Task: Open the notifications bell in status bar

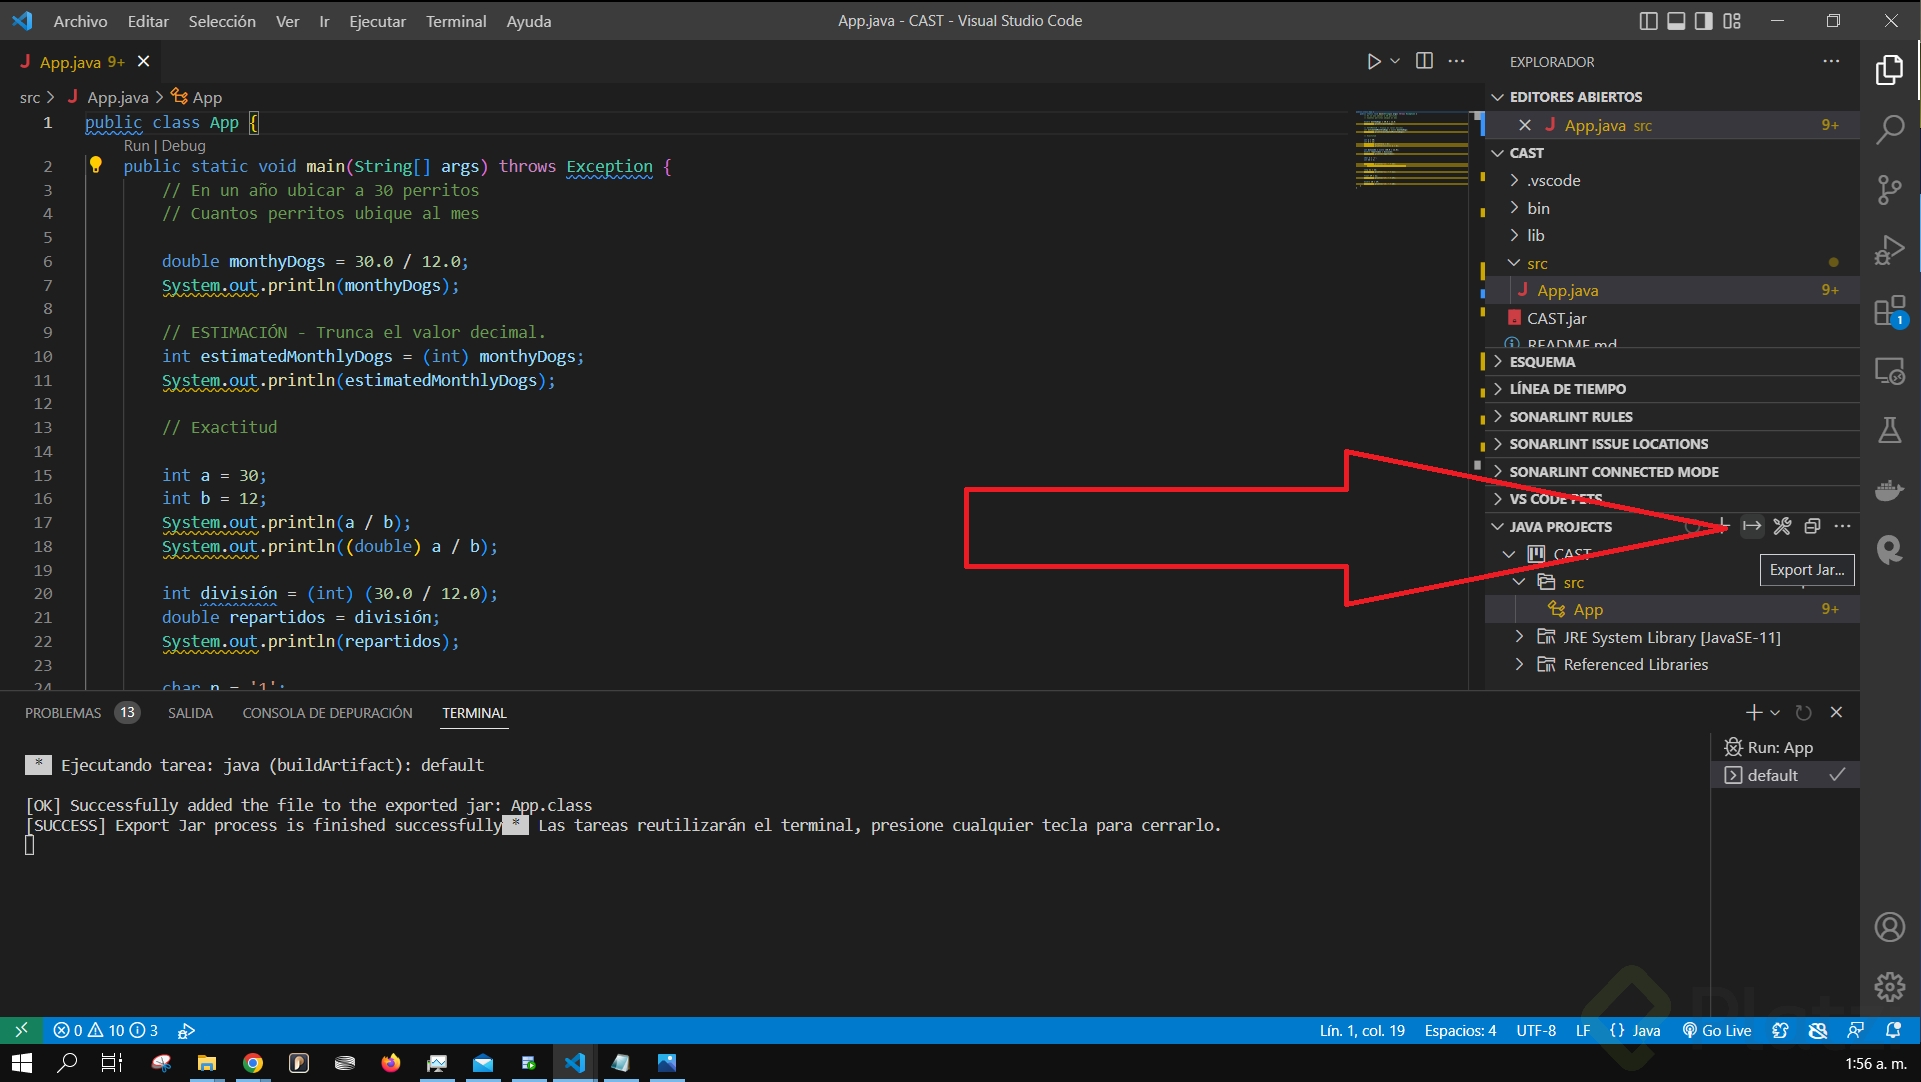Action: point(1895,1030)
